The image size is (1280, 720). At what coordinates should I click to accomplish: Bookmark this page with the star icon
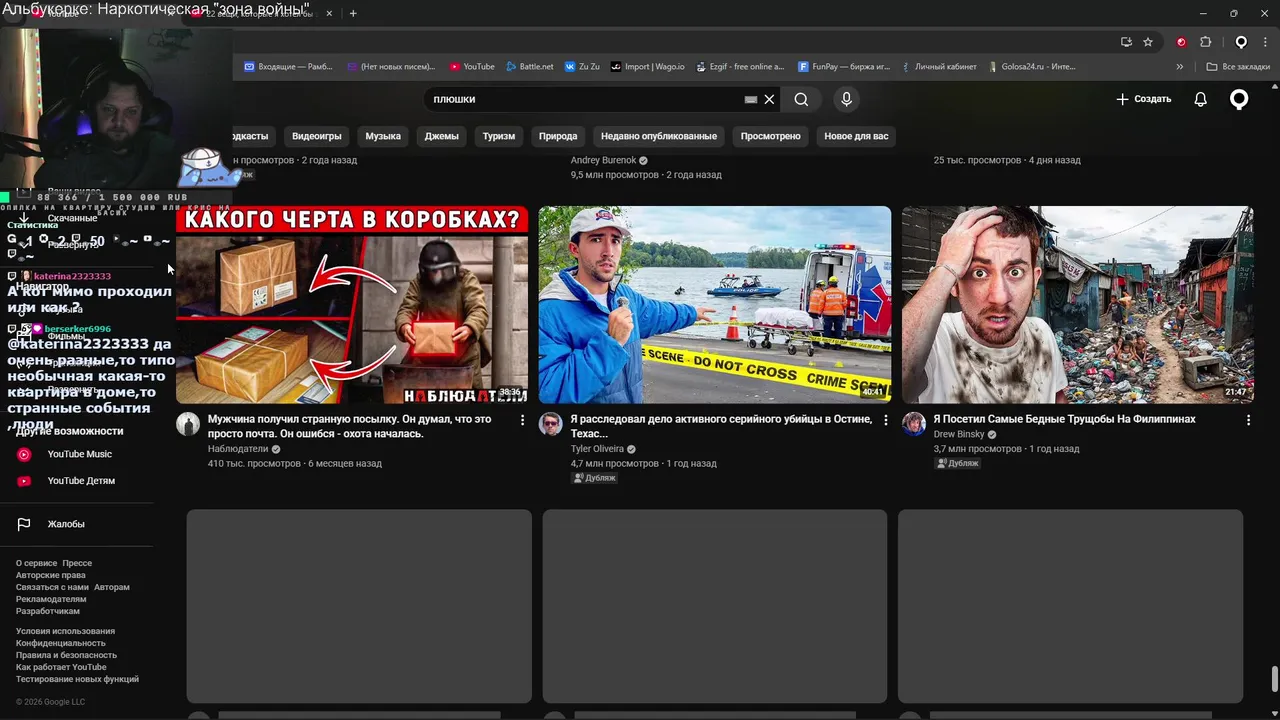pos(1148,42)
